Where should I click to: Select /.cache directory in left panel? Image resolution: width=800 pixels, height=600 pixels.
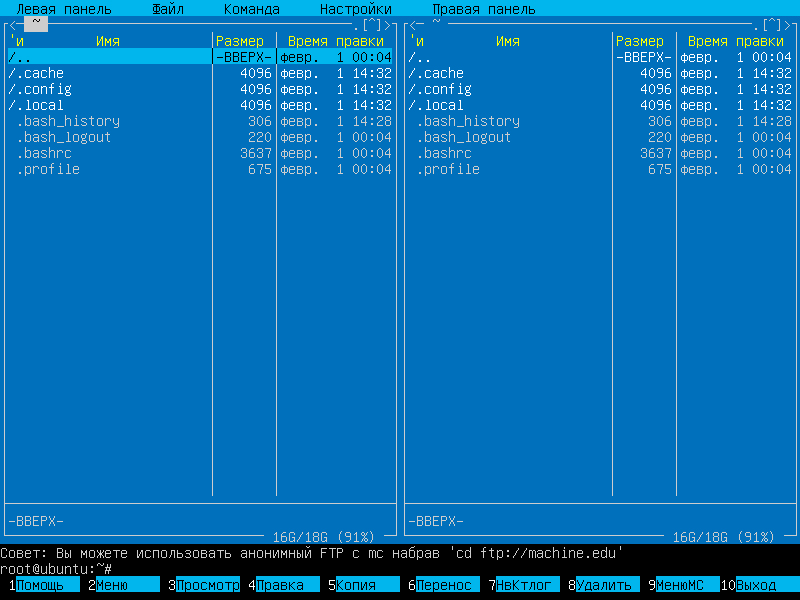click(36, 73)
